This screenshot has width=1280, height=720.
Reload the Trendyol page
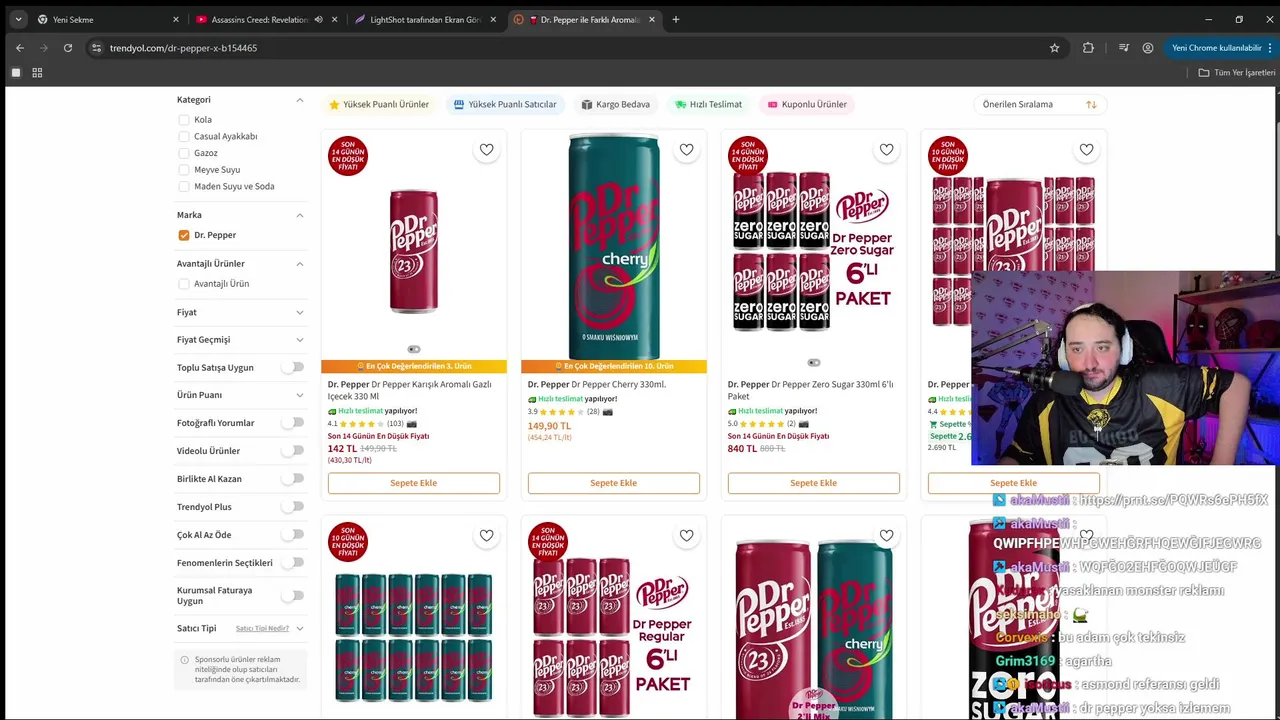click(x=68, y=48)
